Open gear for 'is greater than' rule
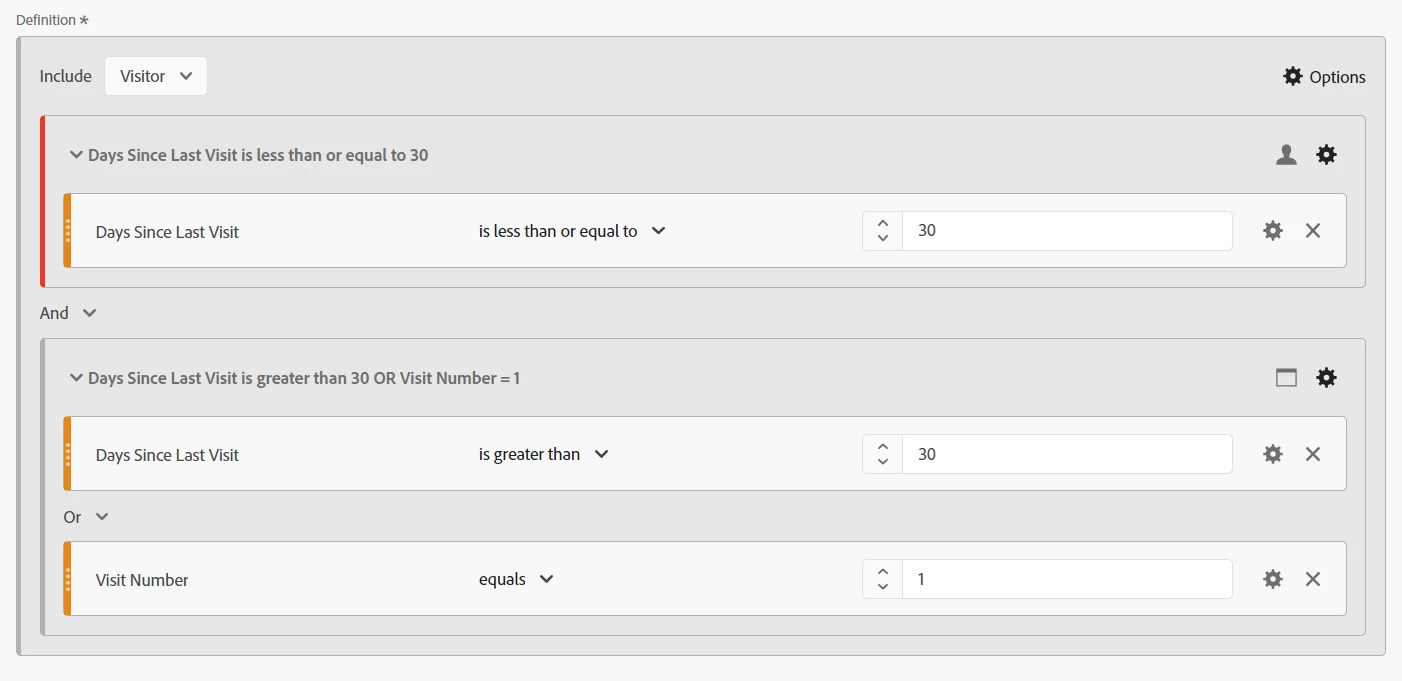 (x=1273, y=454)
